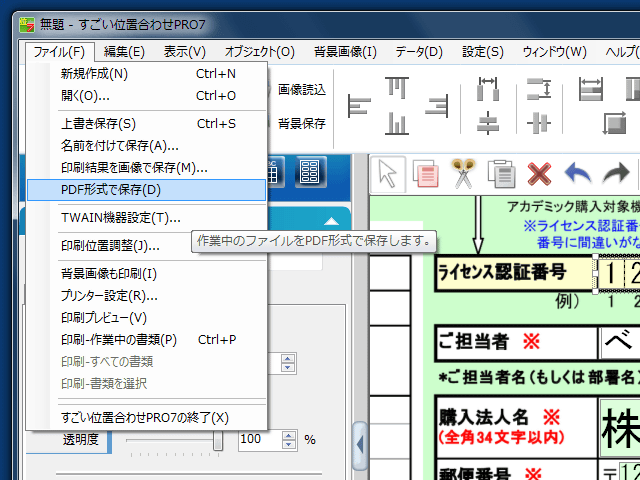This screenshot has width=640, height=480.
Task: Select PDF形式で保存(D) menu item
Action: 147,190
